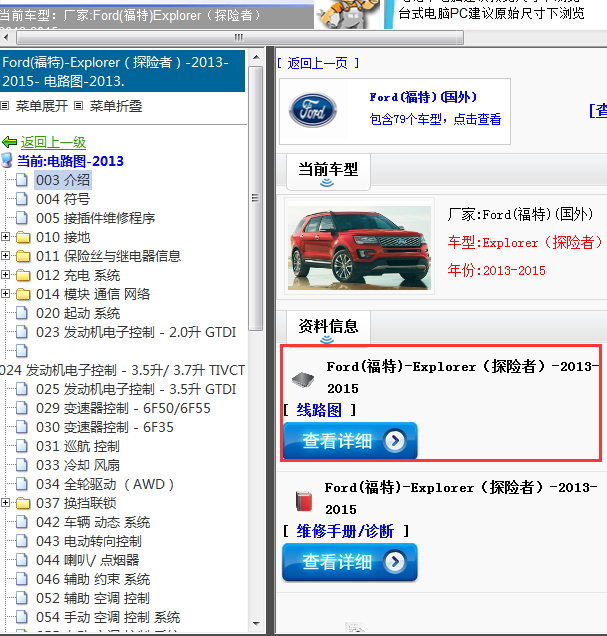Image resolution: width=607 pixels, height=636 pixels.
Task: Click the gray chip icon beside 线路图 entry
Action: point(302,379)
